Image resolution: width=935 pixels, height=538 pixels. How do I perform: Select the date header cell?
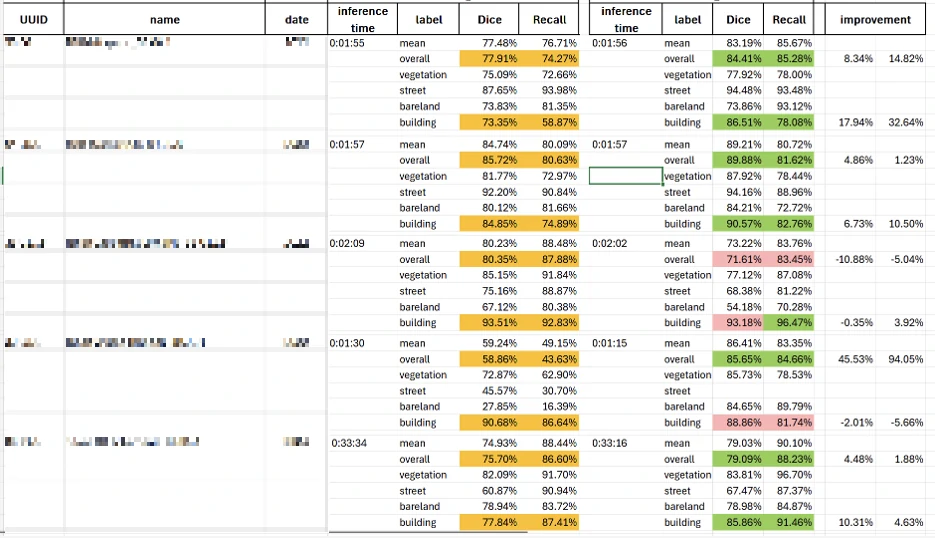pos(296,19)
